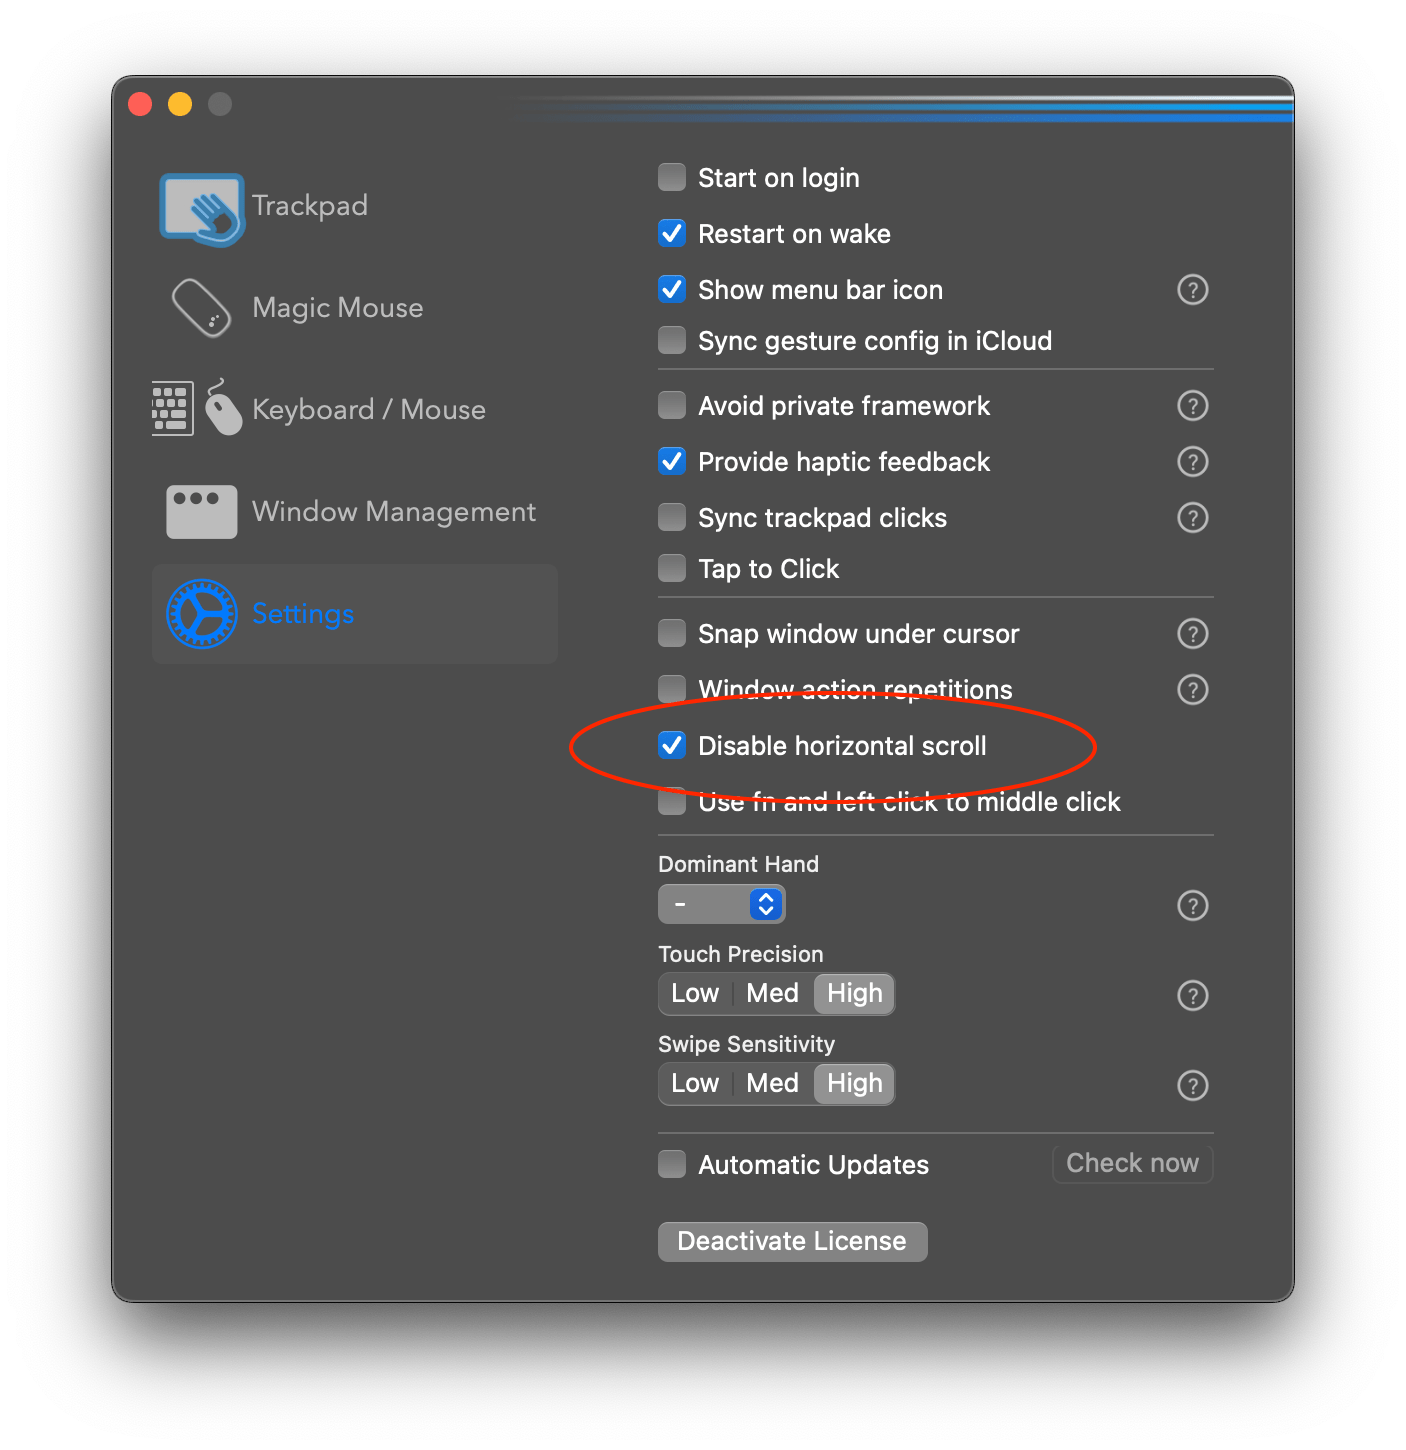1406x1450 pixels.
Task: Enable Start on login
Action: point(671,176)
